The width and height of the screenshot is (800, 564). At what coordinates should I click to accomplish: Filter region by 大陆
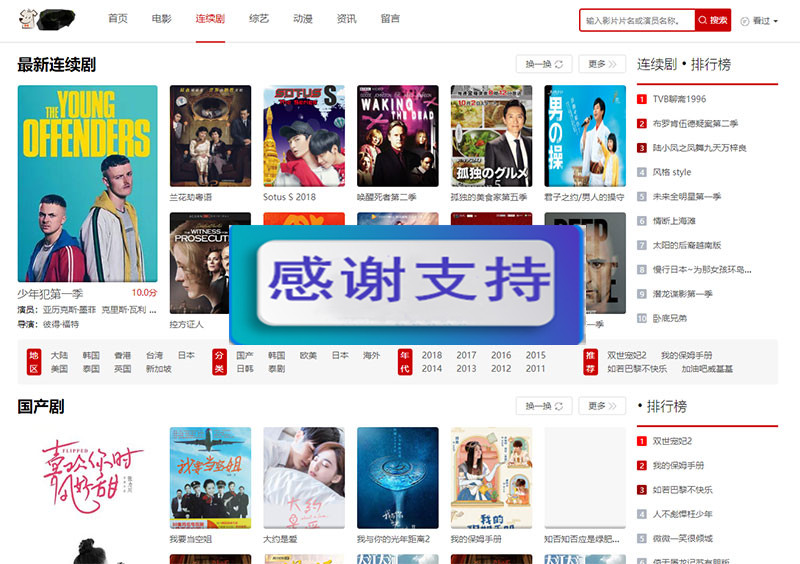click(59, 355)
